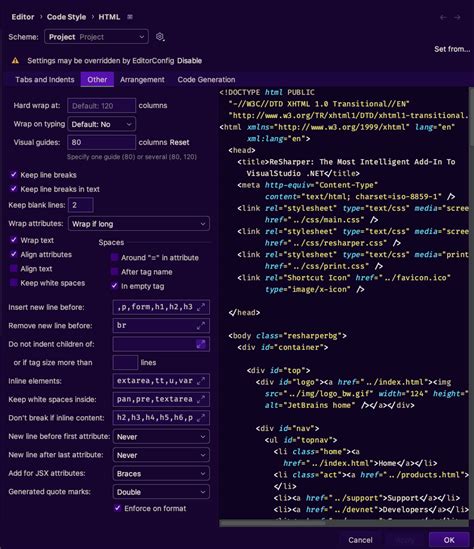Image resolution: width=474 pixels, height=549 pixels.
Task: Click '</head>' line in preview
Action: pos(244,312)
